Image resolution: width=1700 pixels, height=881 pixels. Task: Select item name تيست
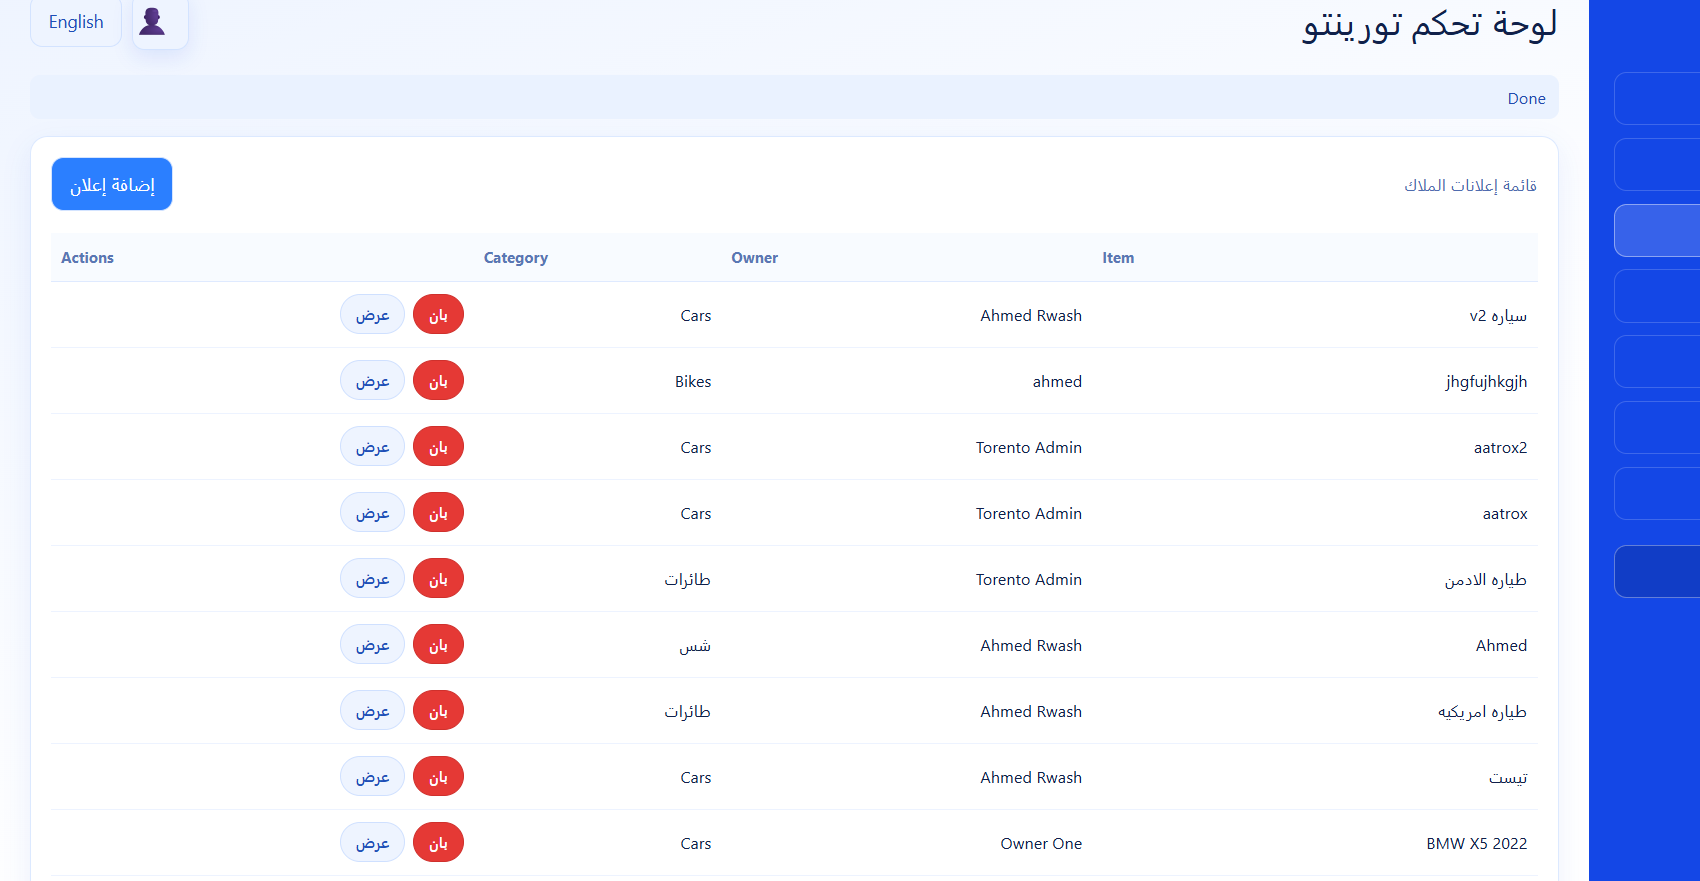click(1508, 778)
